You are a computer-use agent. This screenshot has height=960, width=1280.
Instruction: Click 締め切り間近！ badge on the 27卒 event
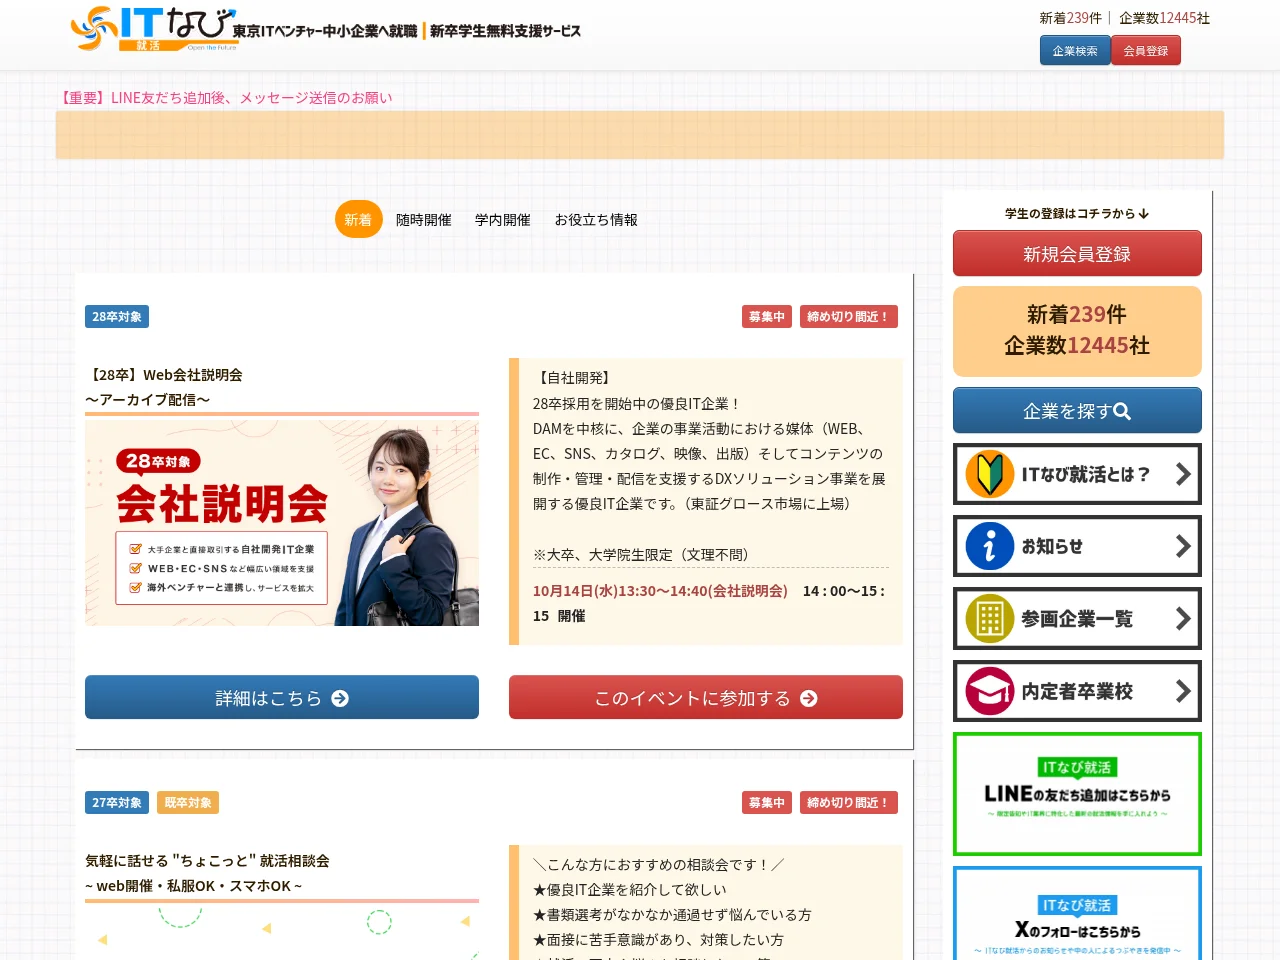click(849, 803)
